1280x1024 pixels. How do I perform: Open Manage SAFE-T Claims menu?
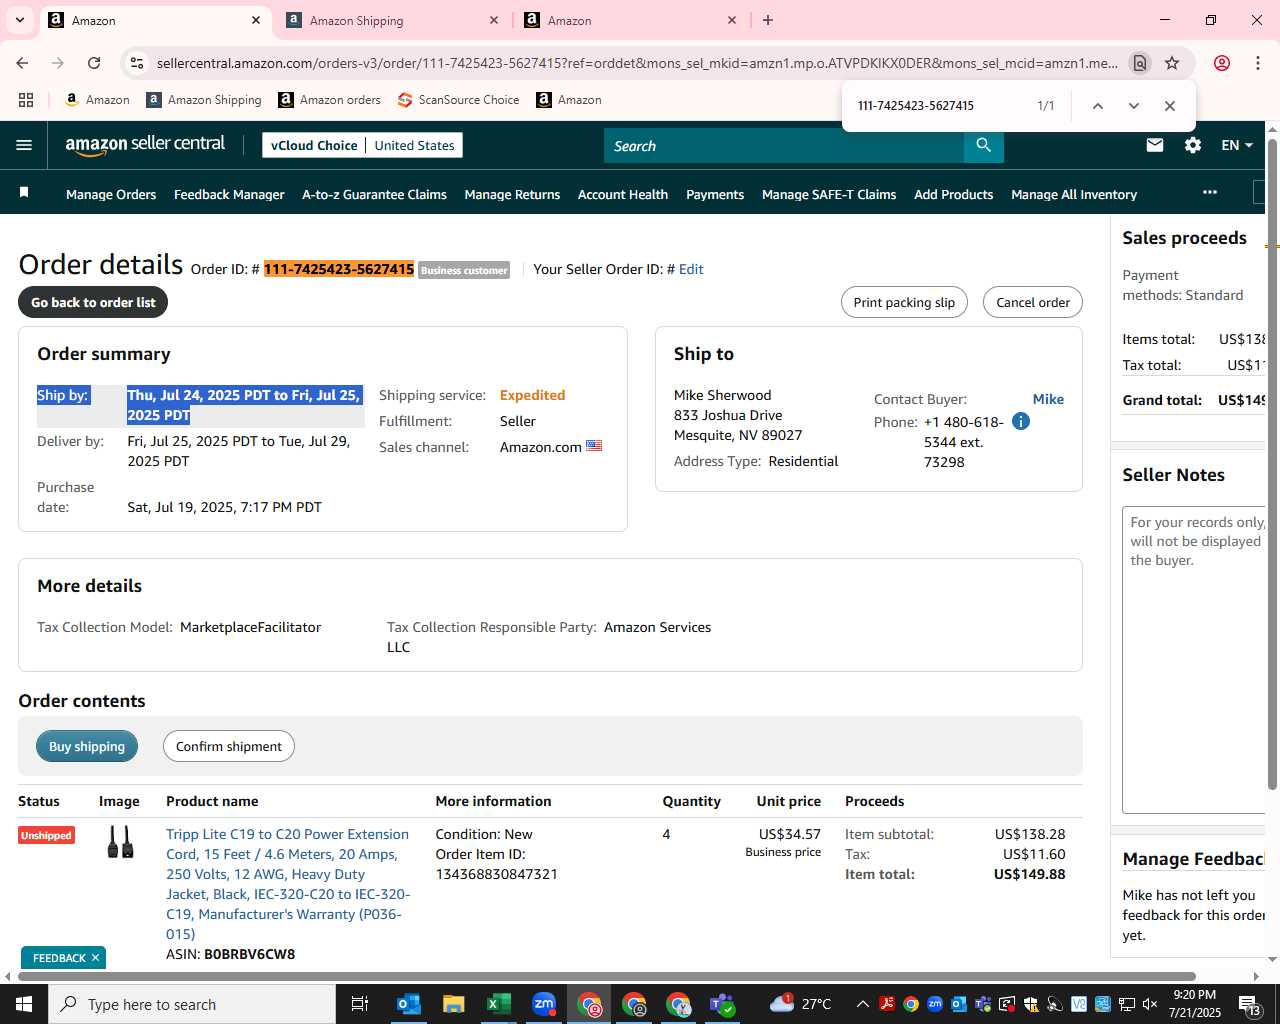click(x=829, y=194)
